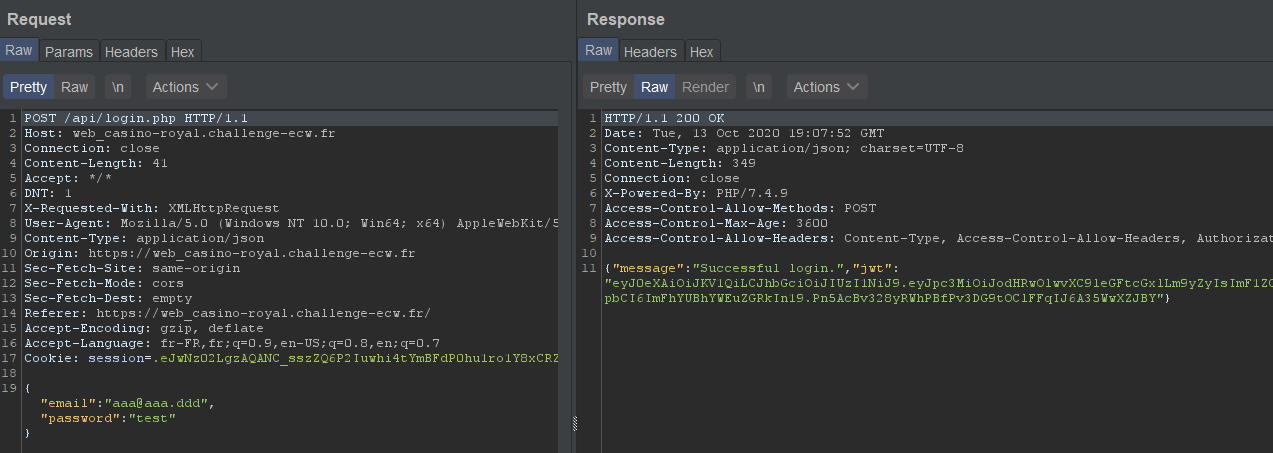Switch to Request Raw tab
The image size is (1273, 453).
18,50
